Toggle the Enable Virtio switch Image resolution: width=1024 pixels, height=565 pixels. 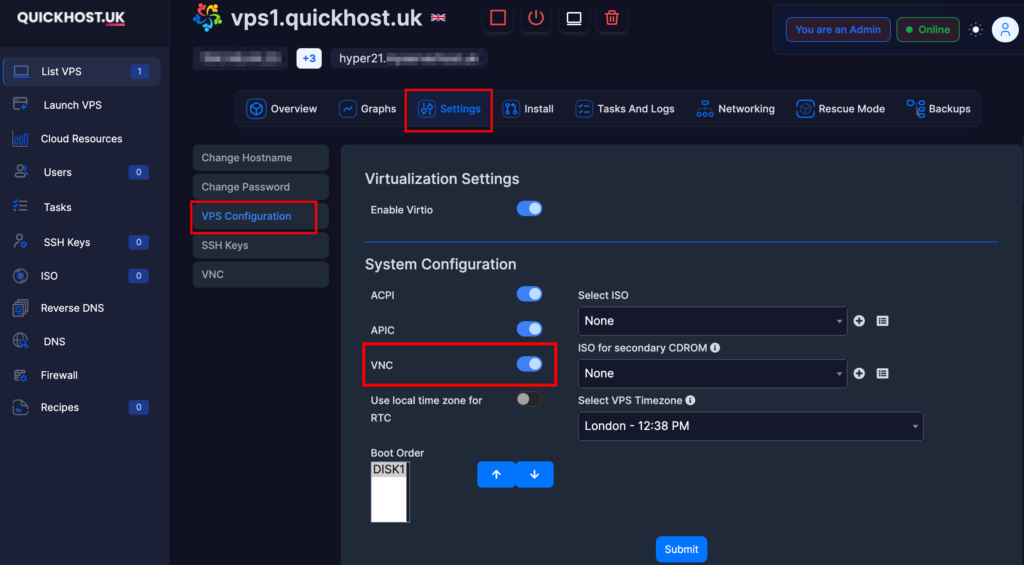pyautogui.click(x=529, y=209)
